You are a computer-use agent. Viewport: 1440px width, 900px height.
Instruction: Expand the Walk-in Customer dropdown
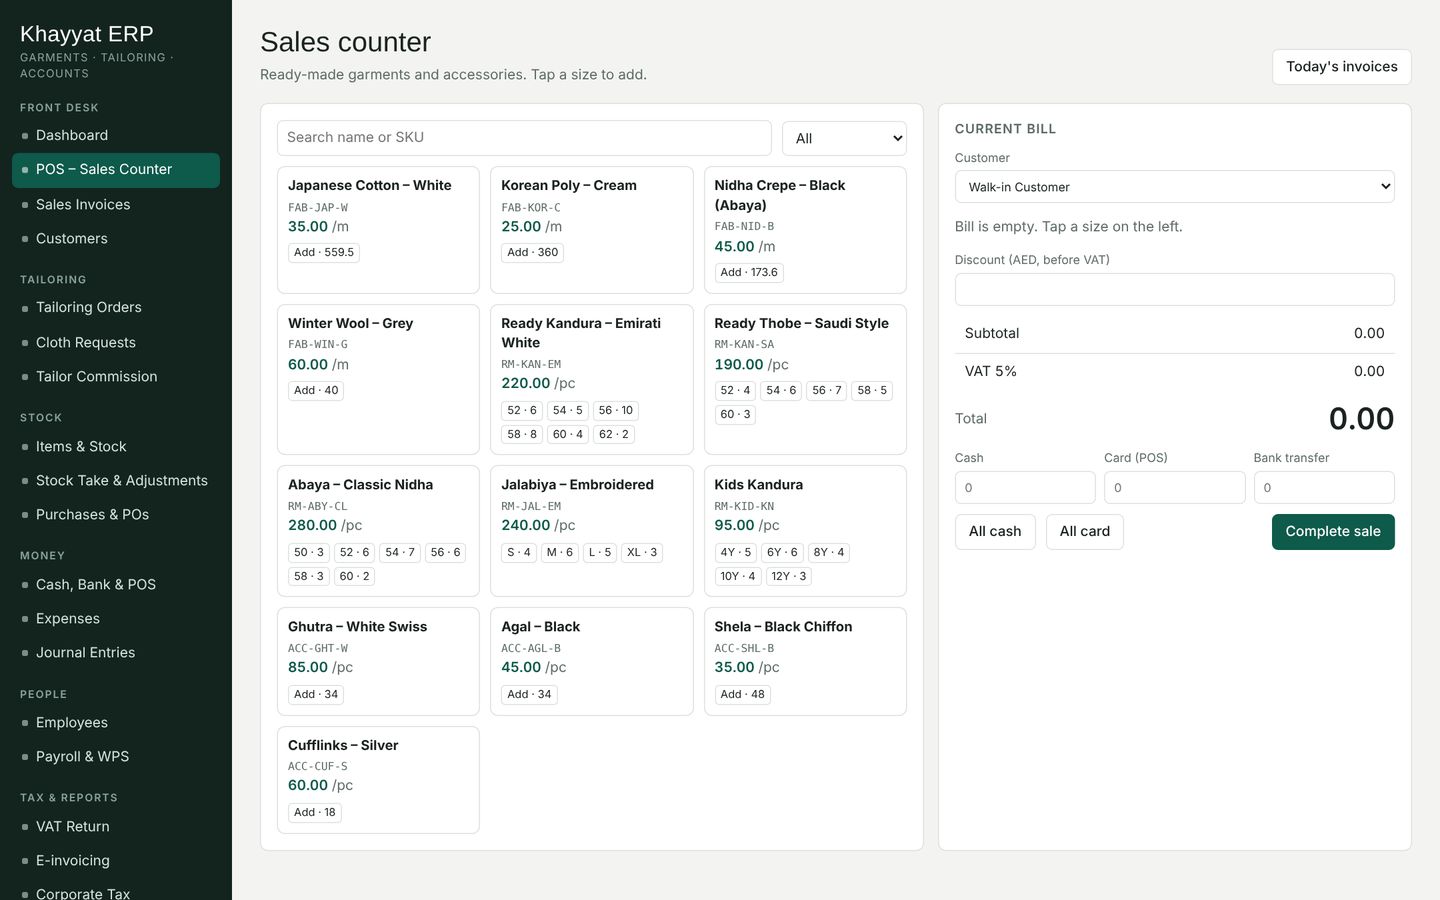[x=1174, y=187]
